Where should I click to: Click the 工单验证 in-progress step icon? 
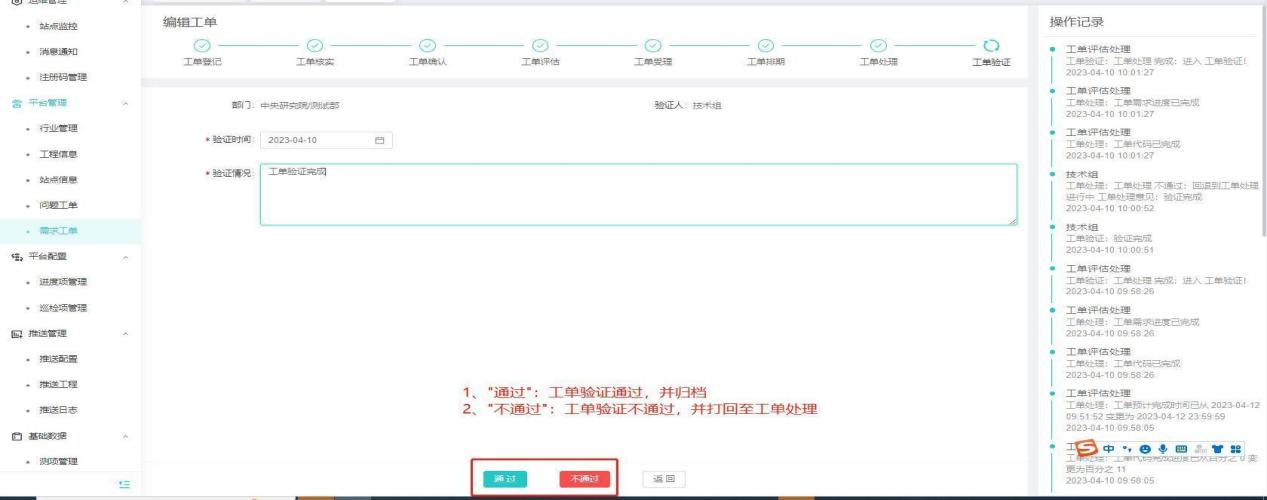point(991,45)
